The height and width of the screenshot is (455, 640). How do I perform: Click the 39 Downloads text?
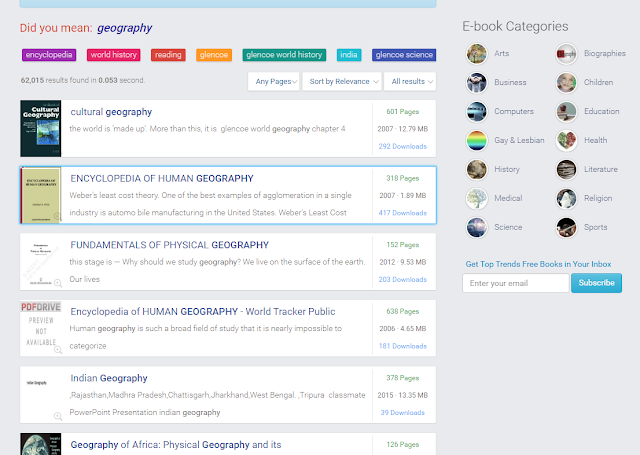click(x=402, y=413)
